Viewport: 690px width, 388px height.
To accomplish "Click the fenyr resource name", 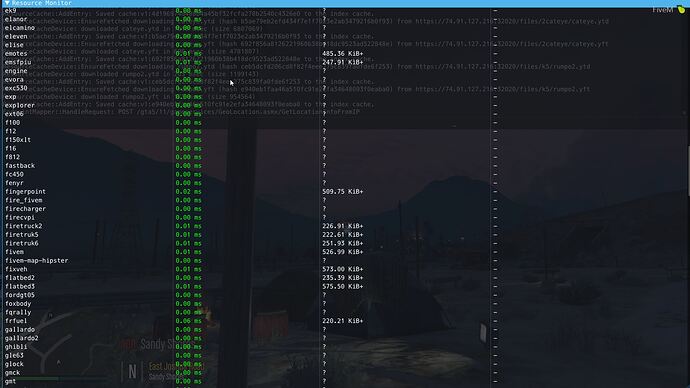I will (14, 183).
